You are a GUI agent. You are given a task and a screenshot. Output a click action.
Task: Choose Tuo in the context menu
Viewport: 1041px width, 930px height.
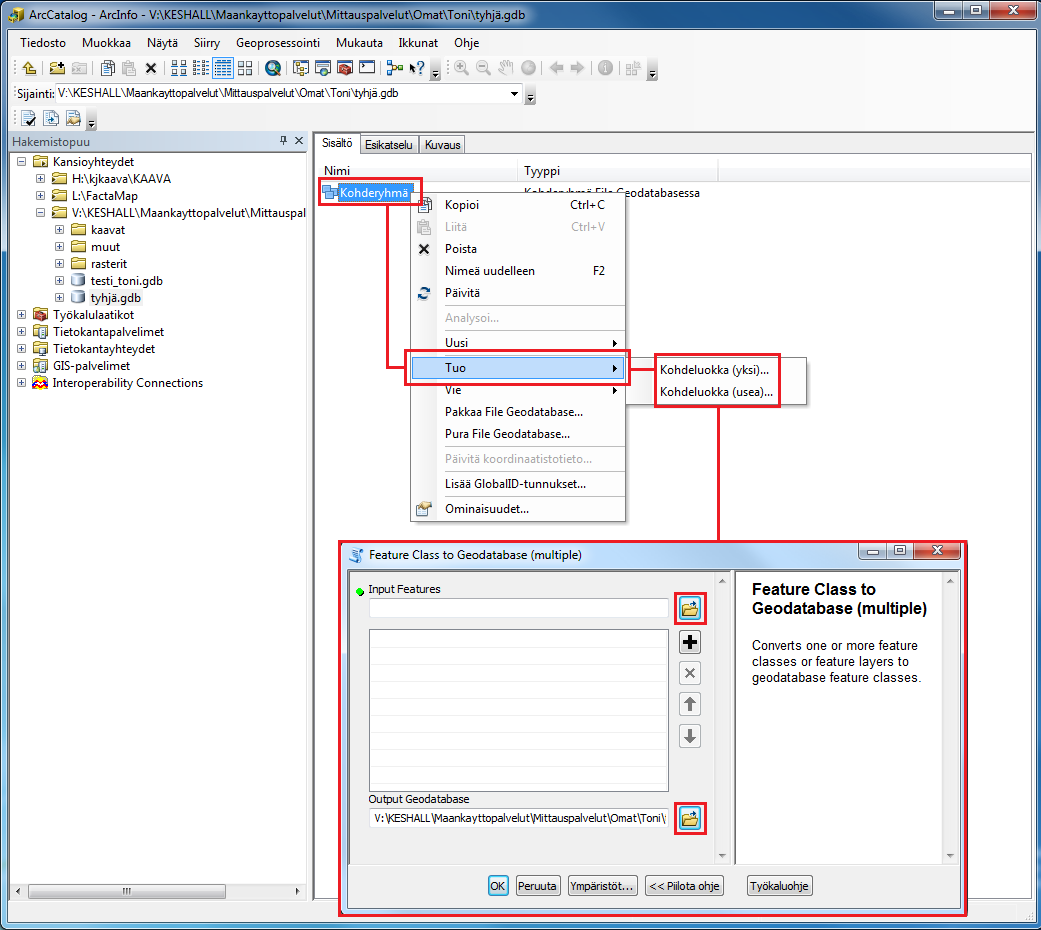click(x=518, y=368)
